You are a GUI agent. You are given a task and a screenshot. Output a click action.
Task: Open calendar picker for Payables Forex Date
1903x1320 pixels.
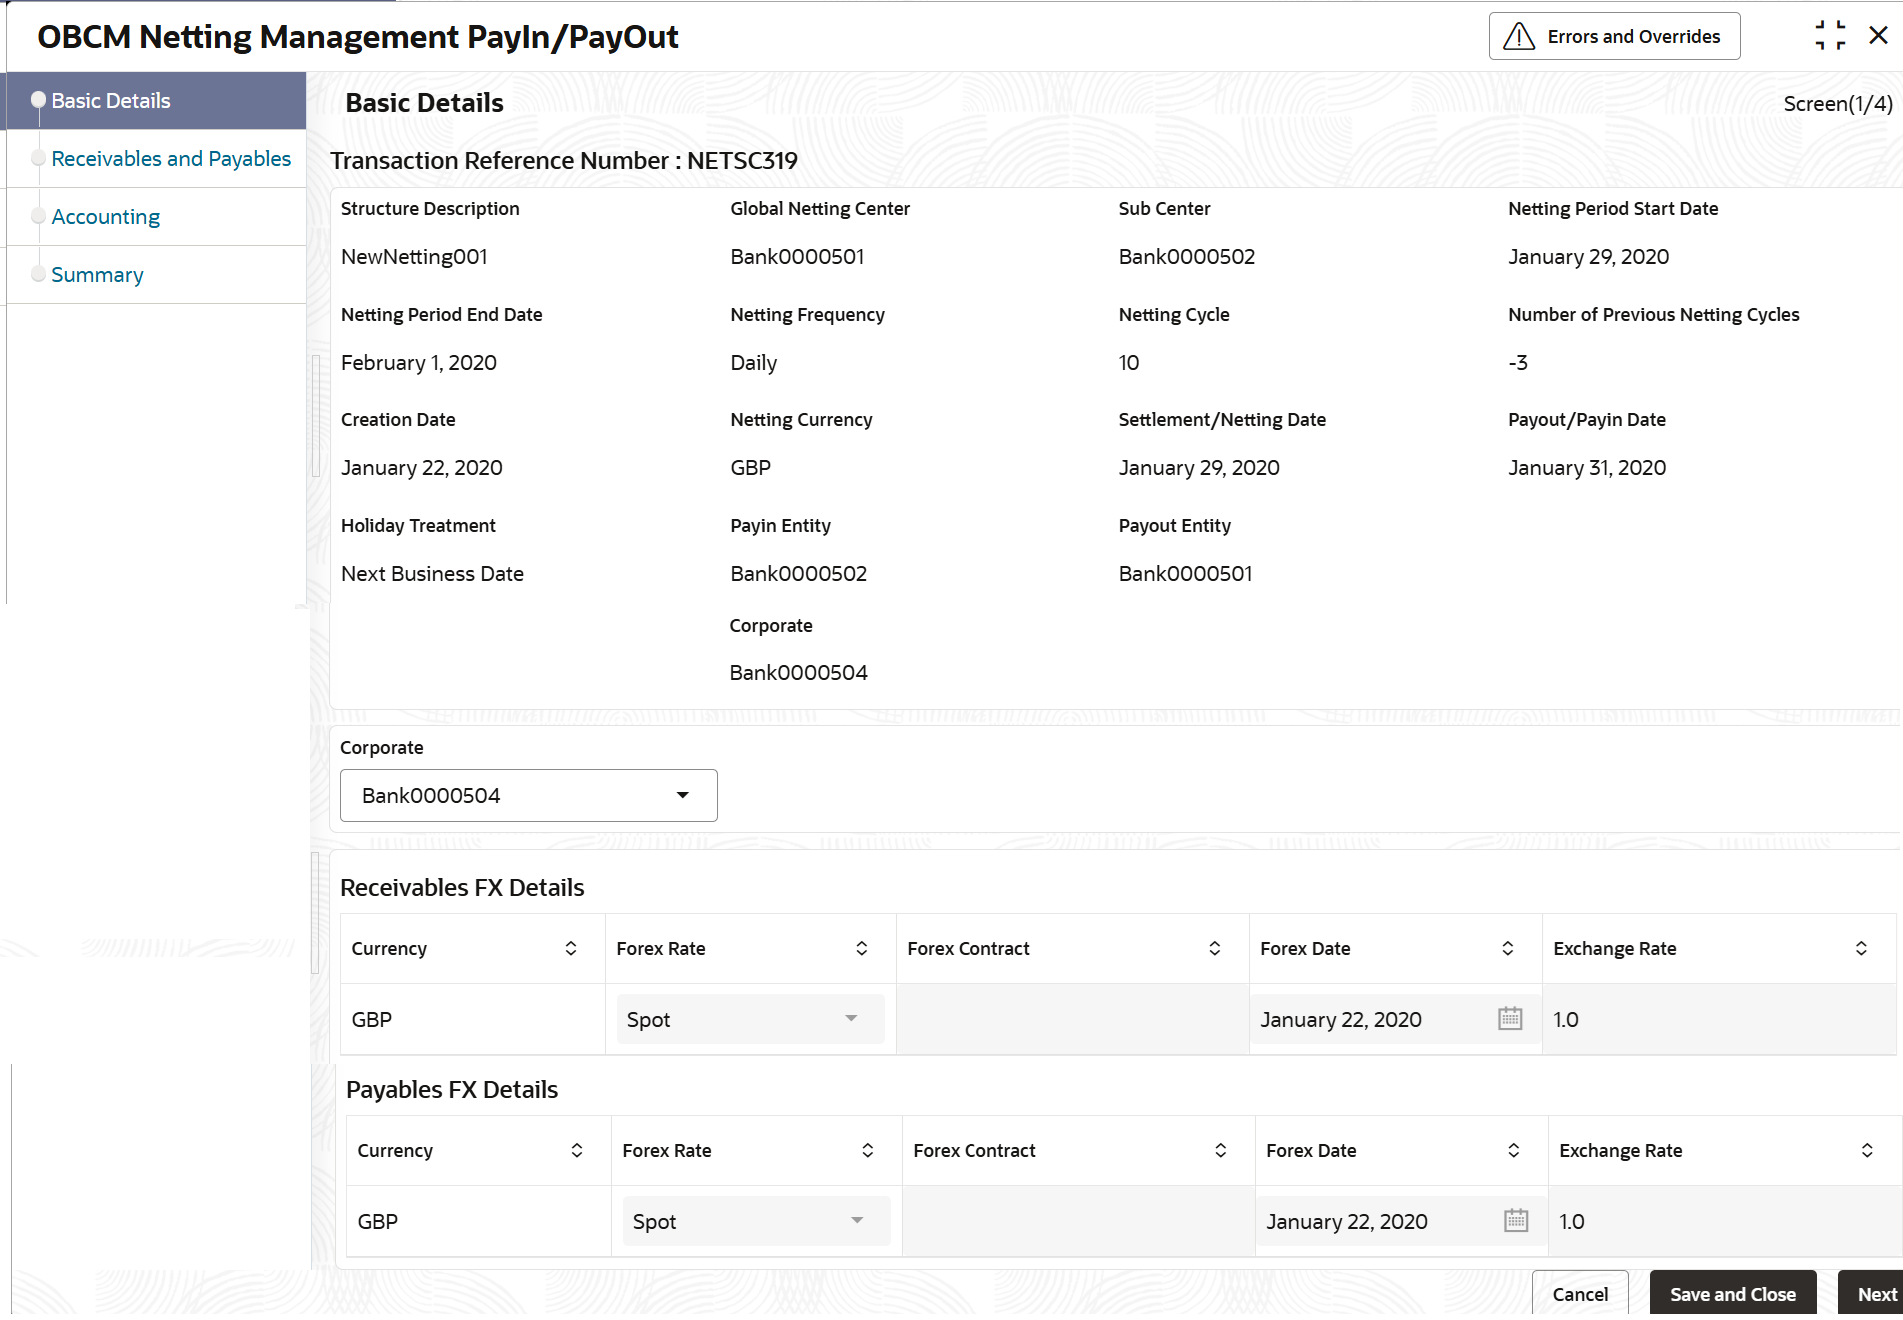pyautogui.click(x=1516, y=1221)
